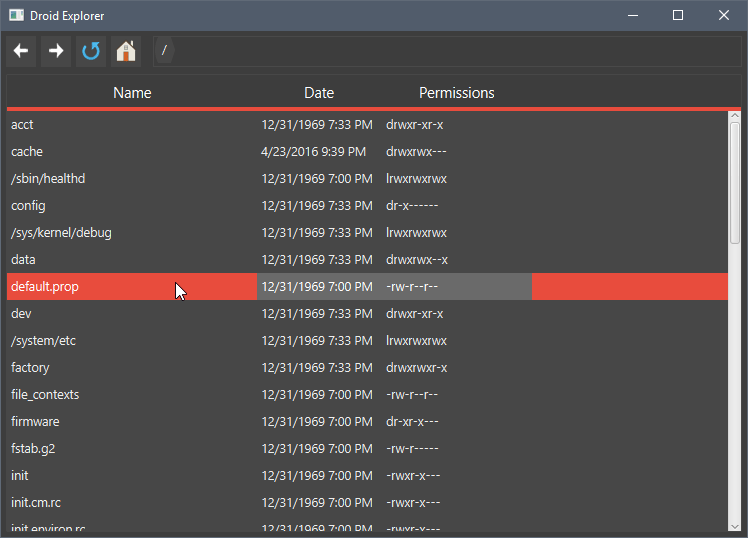Select the factory folder
748x538 pixels.
pos(367,368)
